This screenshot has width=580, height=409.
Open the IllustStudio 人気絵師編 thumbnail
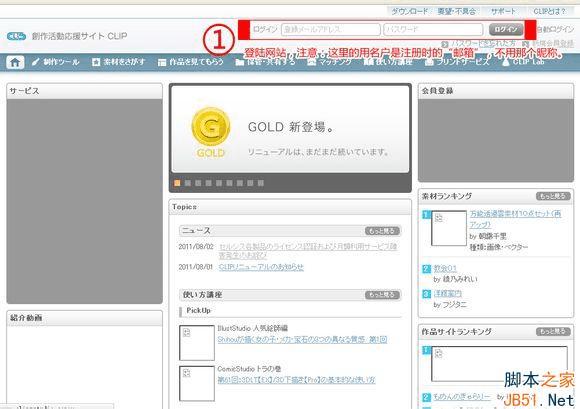point(197,343)
